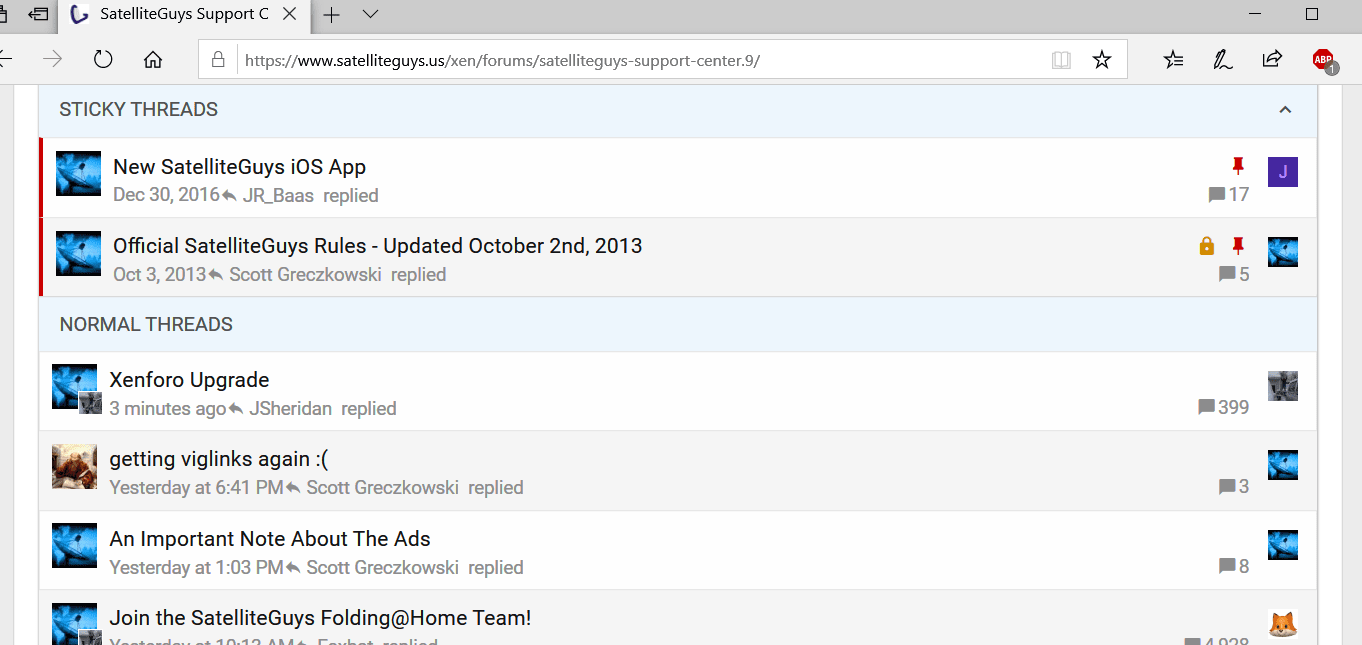
Task: Click the 3 minutes ago timestamp
Action: pyautogui.click(x=168, y=408)
